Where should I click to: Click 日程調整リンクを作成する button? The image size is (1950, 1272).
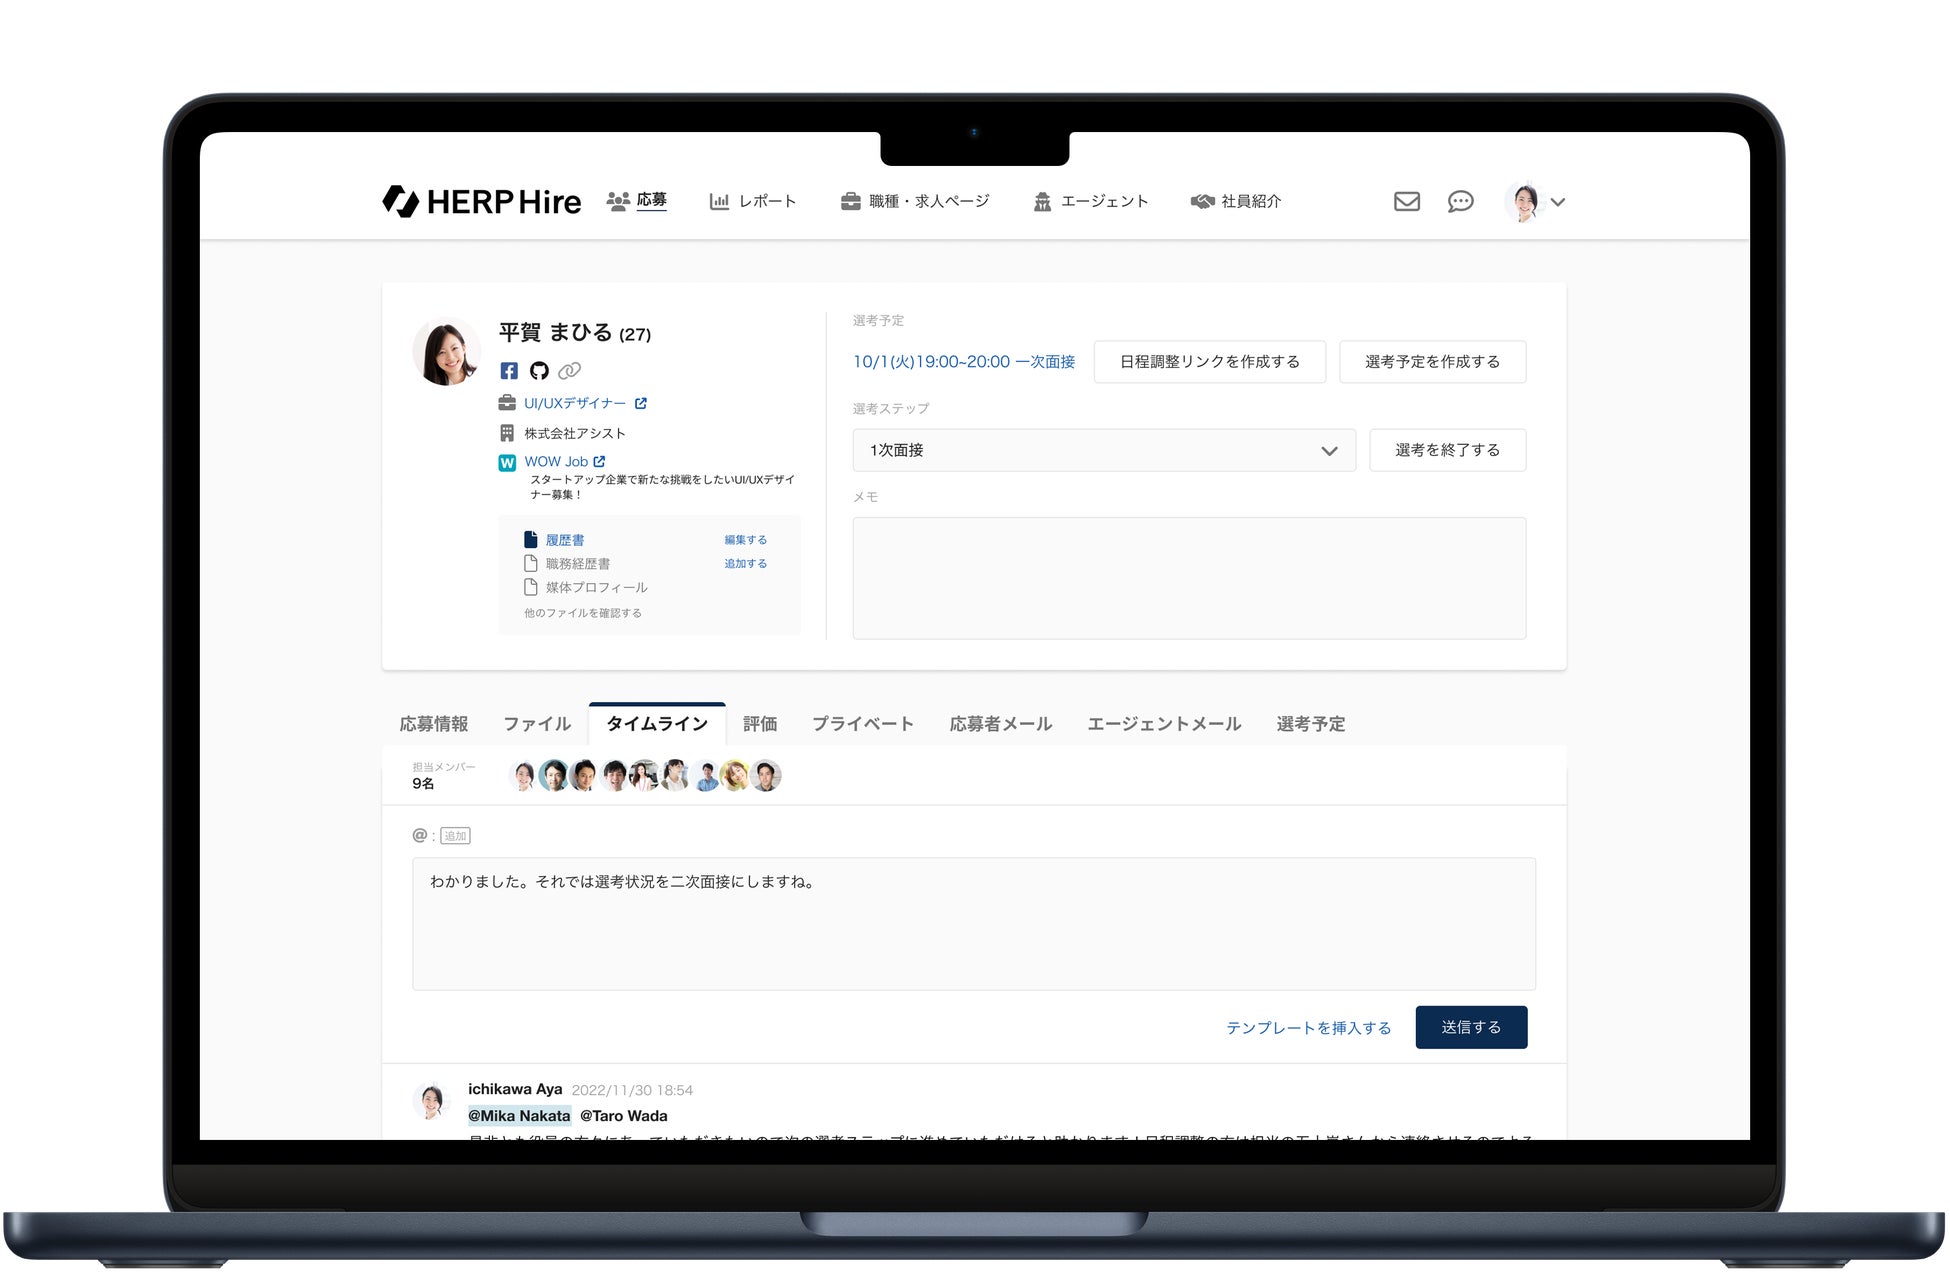pyautogui.click(x=1209, y=361)
